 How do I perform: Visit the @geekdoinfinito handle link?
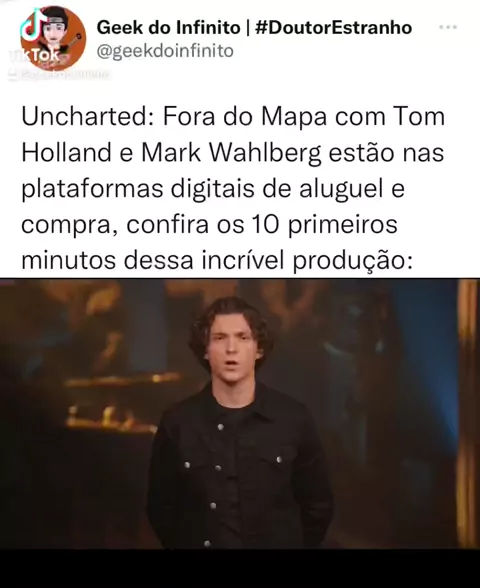click(165, 51)
